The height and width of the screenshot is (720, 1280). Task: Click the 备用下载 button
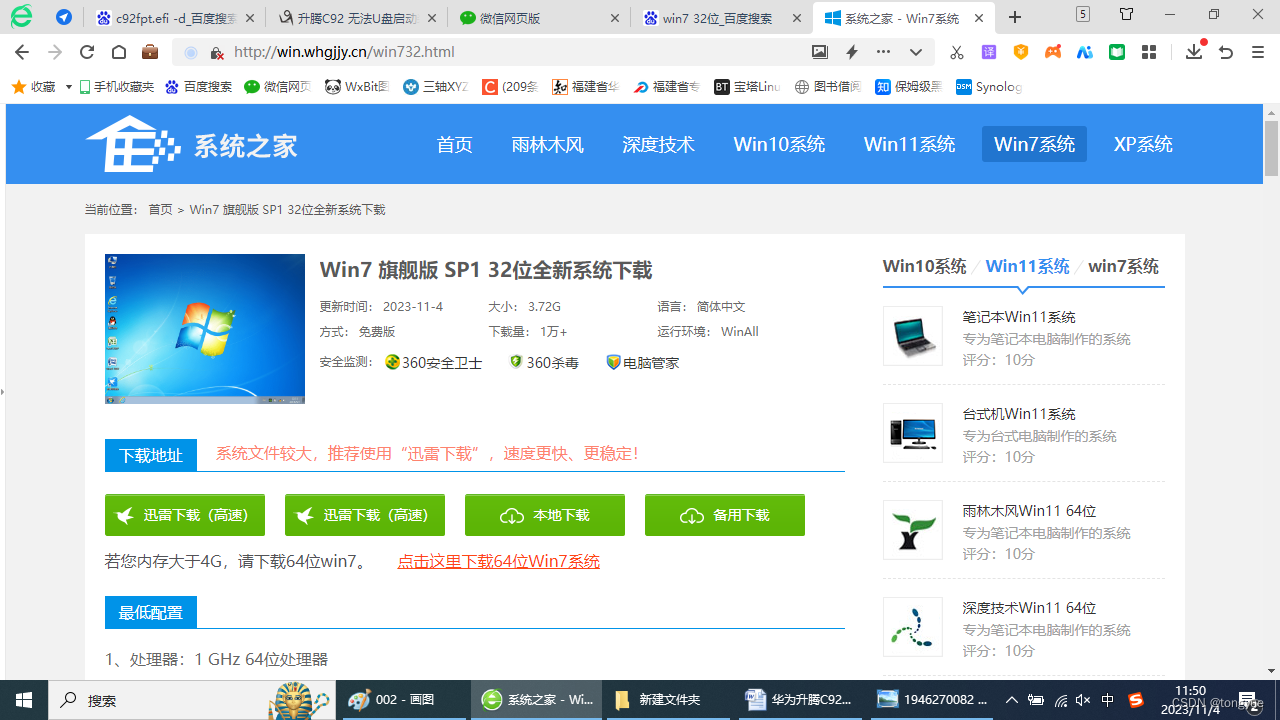725,515
